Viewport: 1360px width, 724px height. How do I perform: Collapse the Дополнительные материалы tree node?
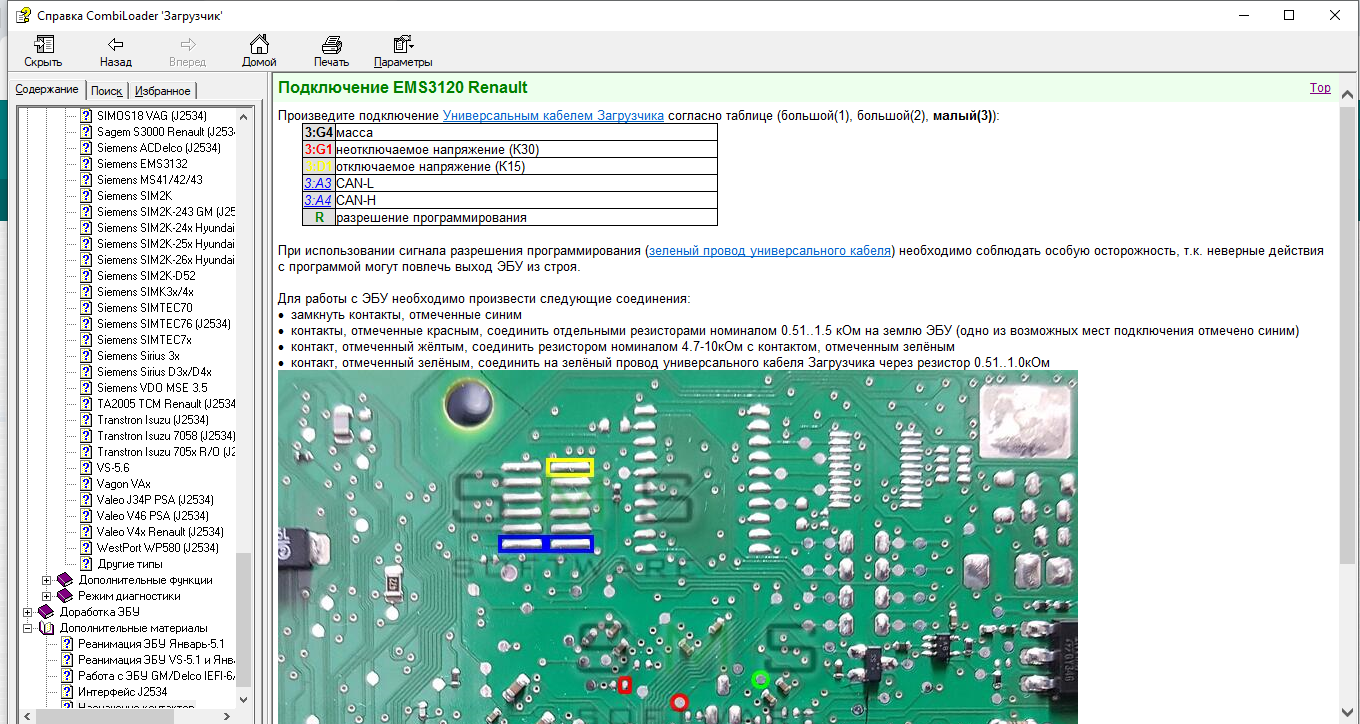(x=27, y=628)
